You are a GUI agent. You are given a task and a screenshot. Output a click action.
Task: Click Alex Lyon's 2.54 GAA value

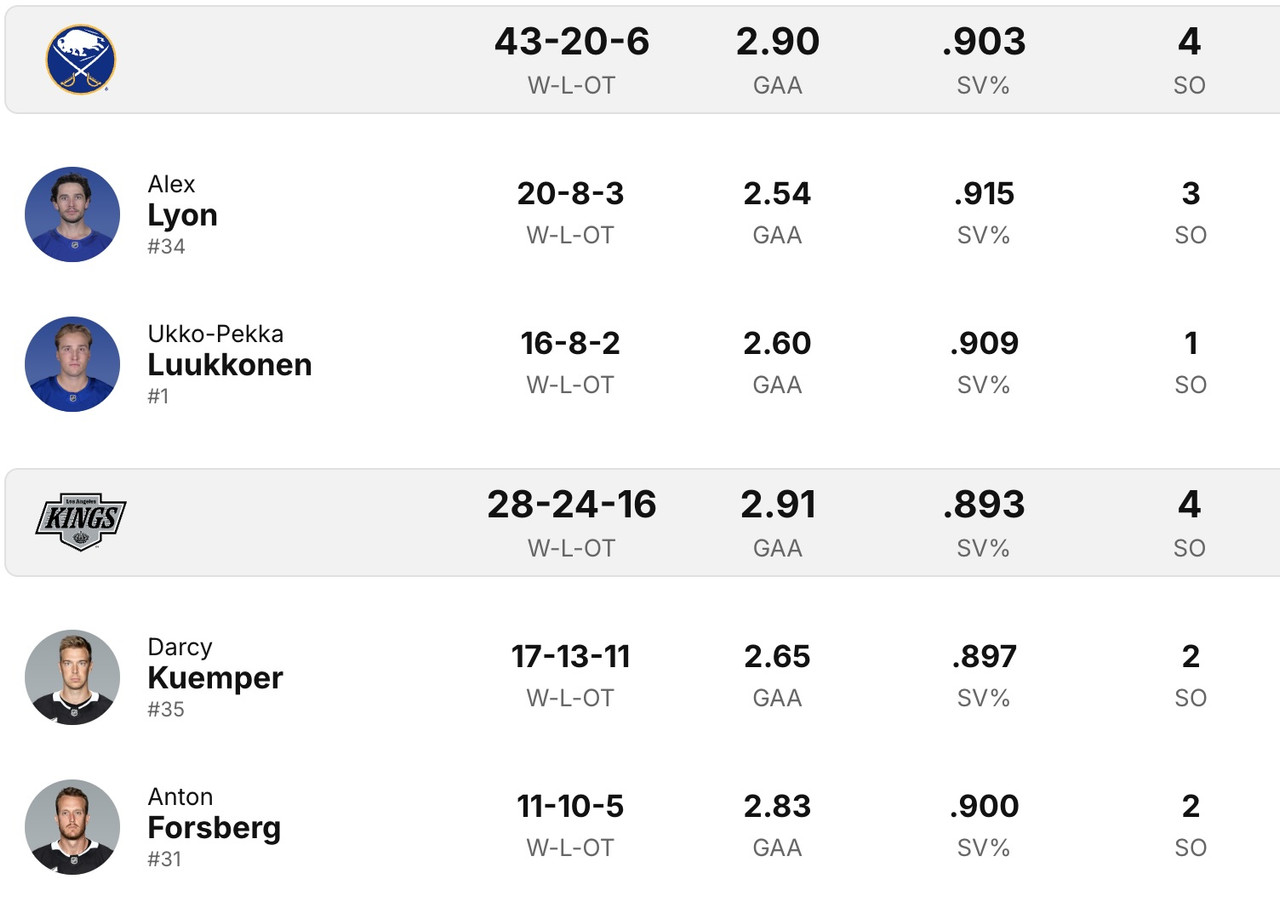point(777,193)
